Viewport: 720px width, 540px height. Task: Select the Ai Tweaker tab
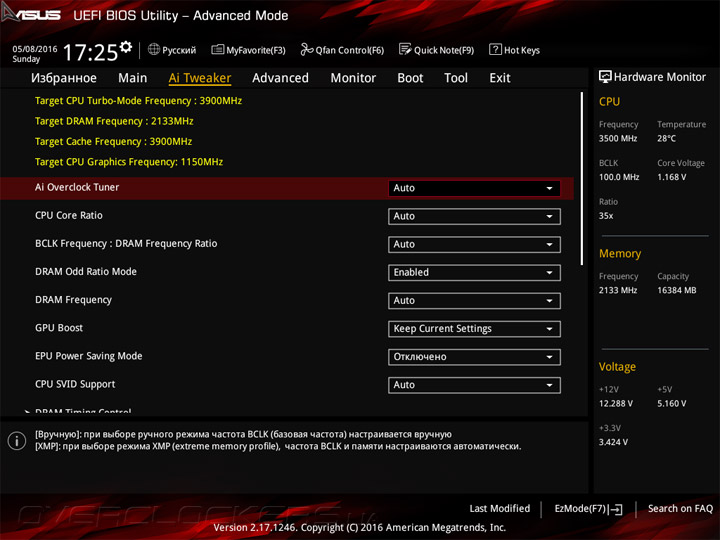click(x=200, y=78)
